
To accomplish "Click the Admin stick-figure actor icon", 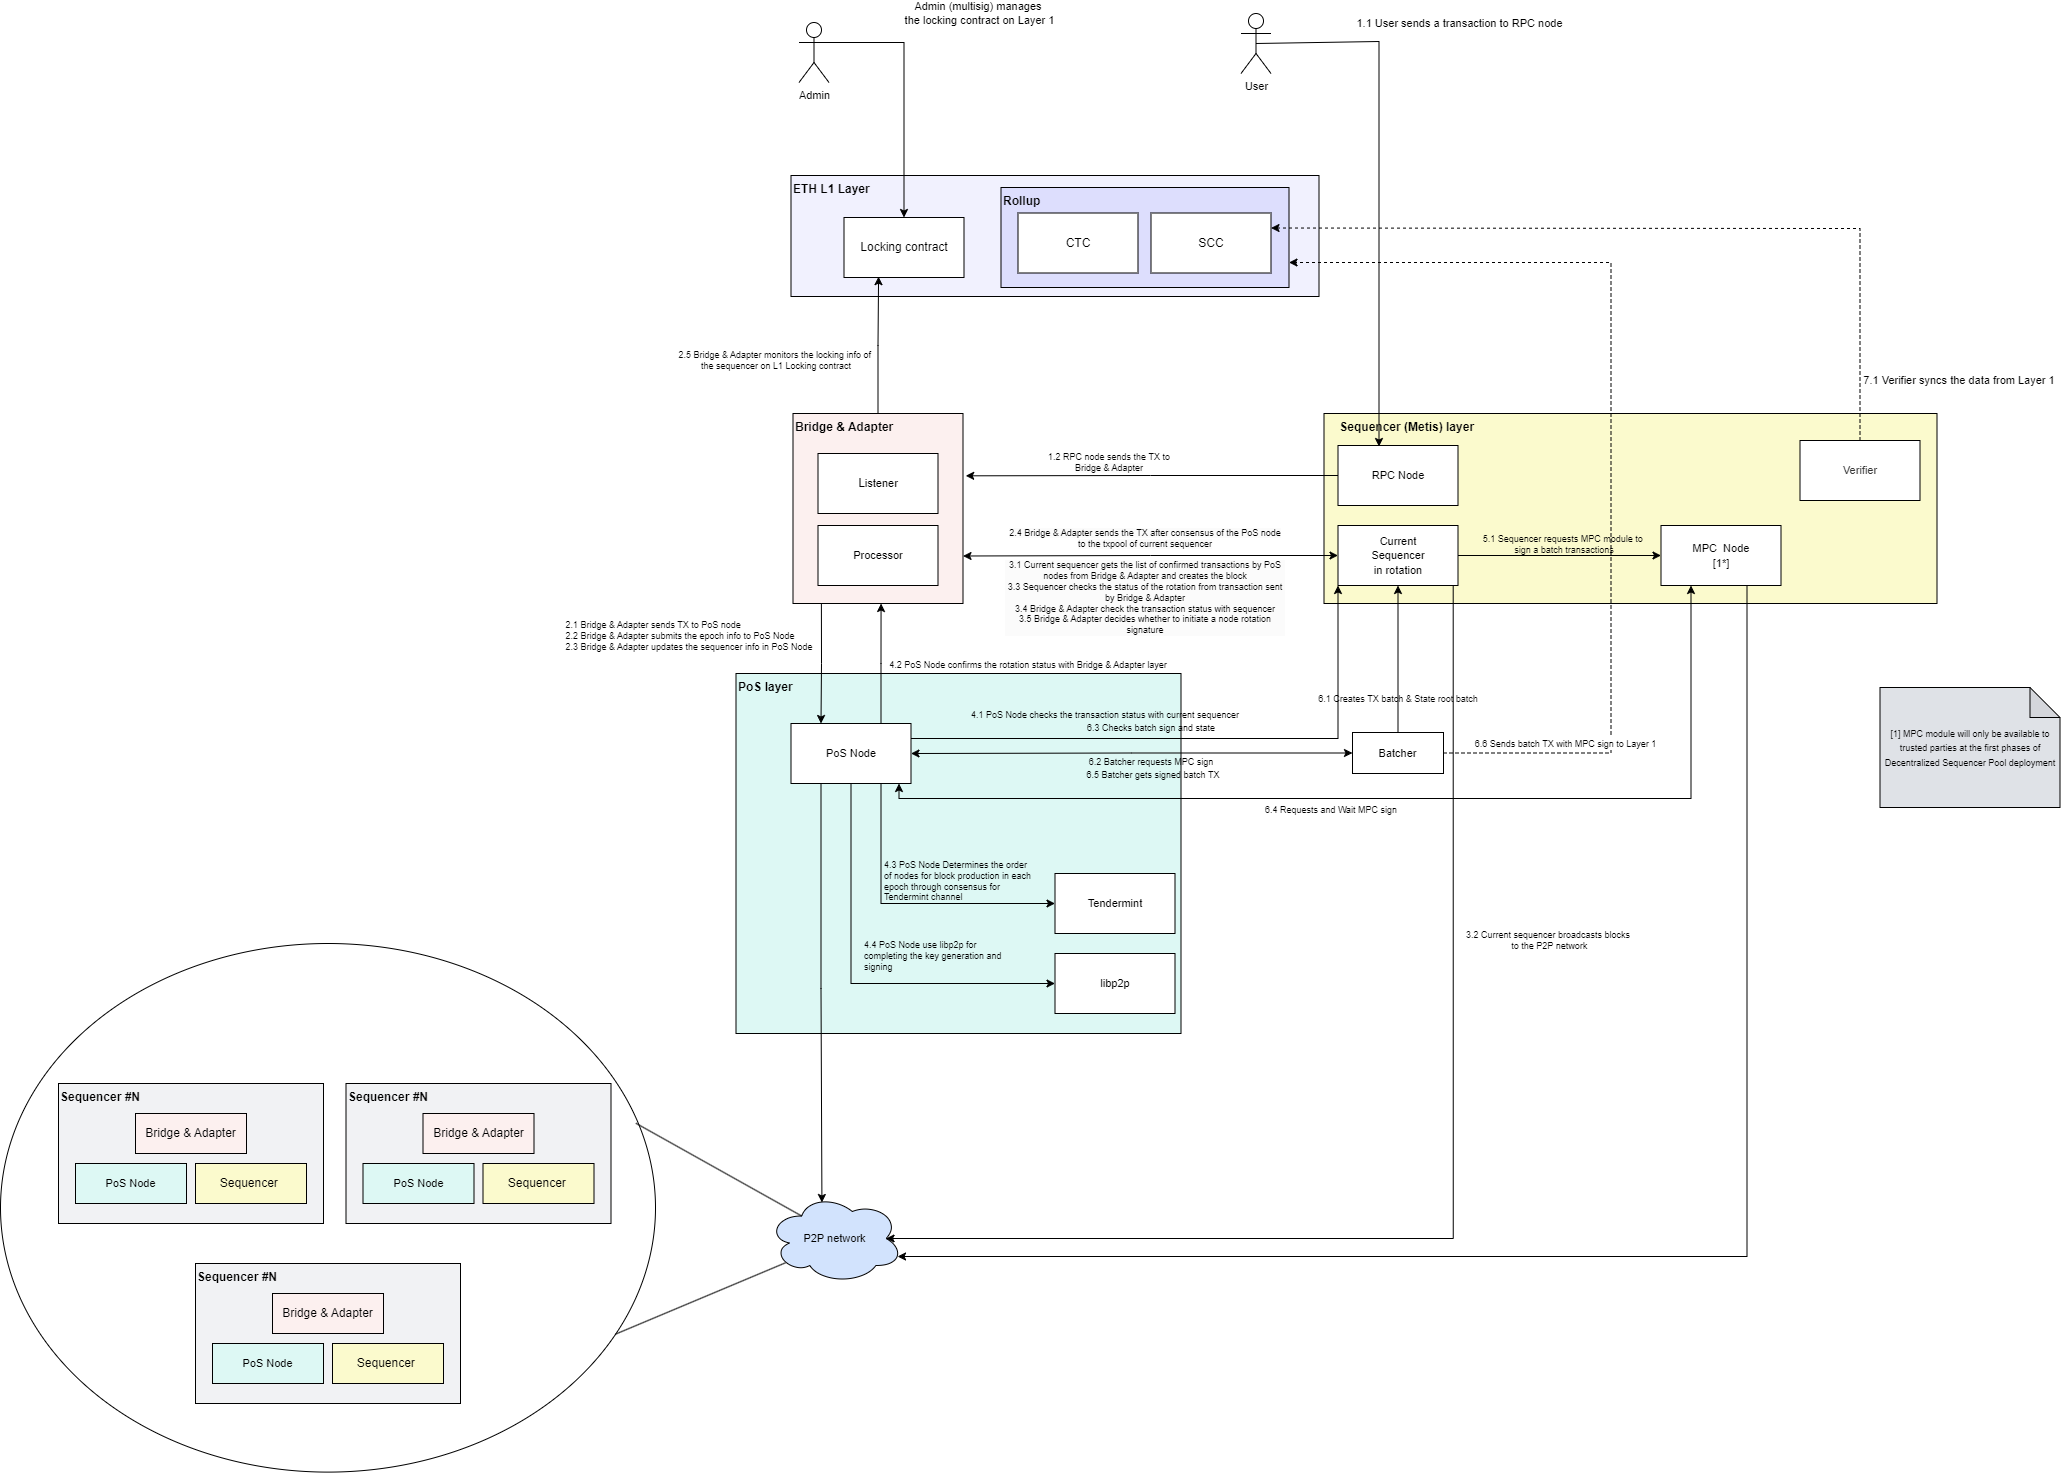I will tap(814, 52).
